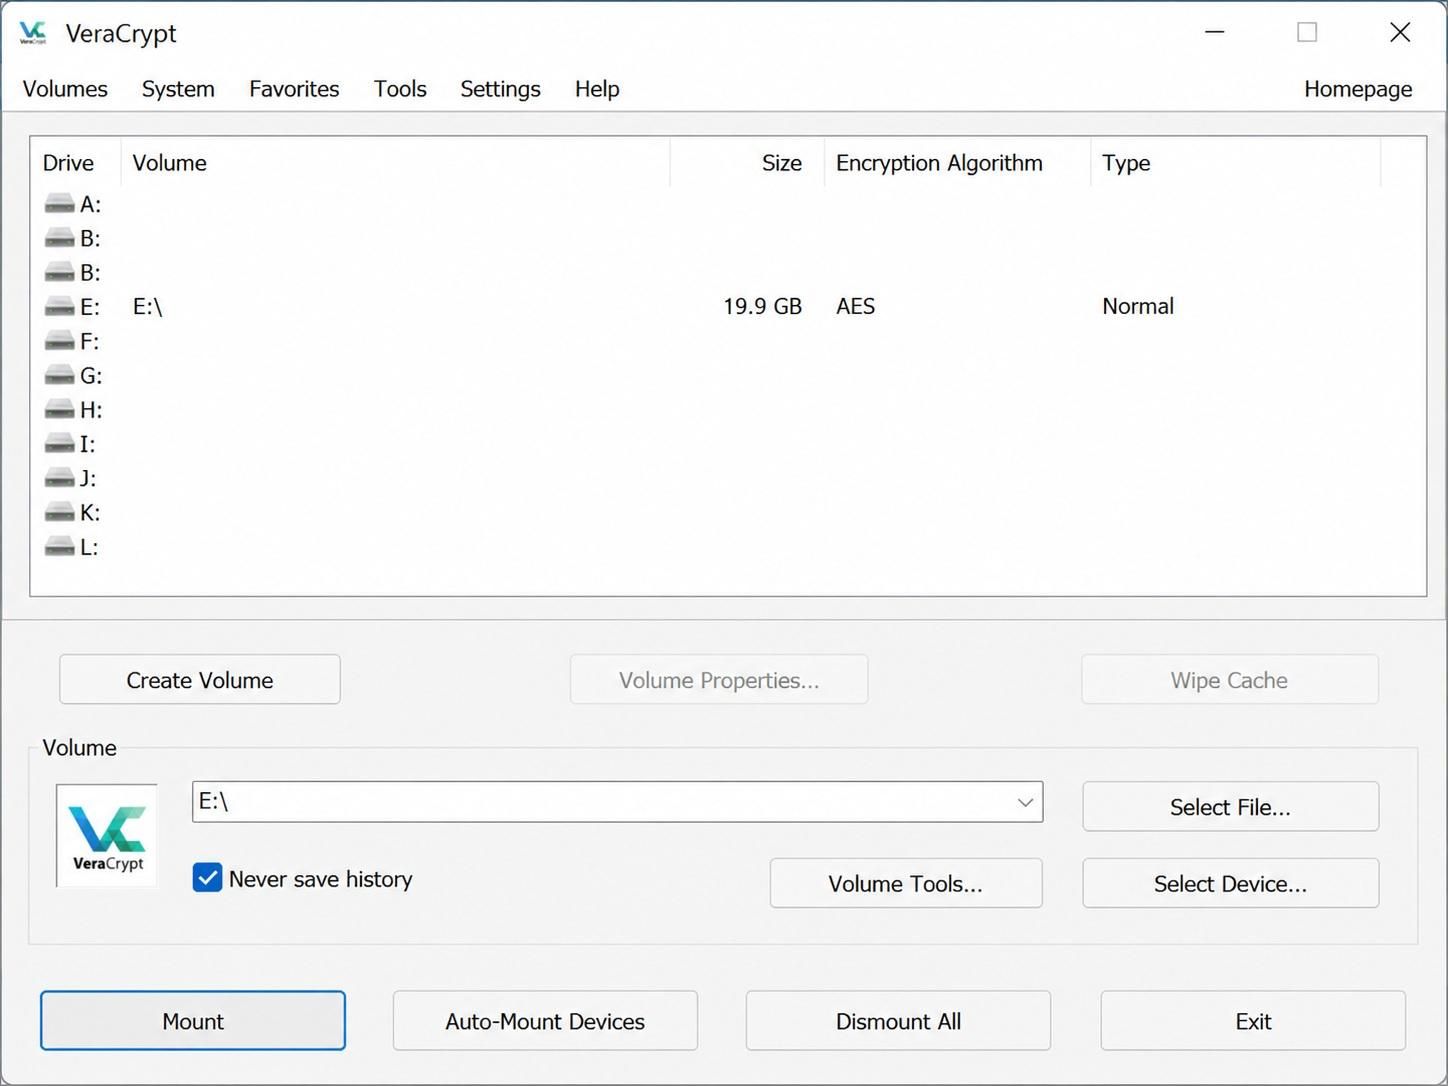The image size is (1448, 1086).
Task: Click the VeraCrypt icon in title bar
Action: (x=33, y=33)
